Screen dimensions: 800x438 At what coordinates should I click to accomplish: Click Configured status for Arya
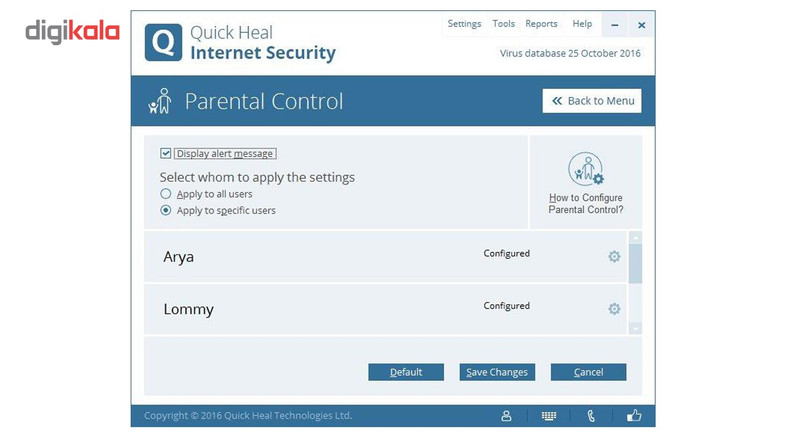[507, 254]
